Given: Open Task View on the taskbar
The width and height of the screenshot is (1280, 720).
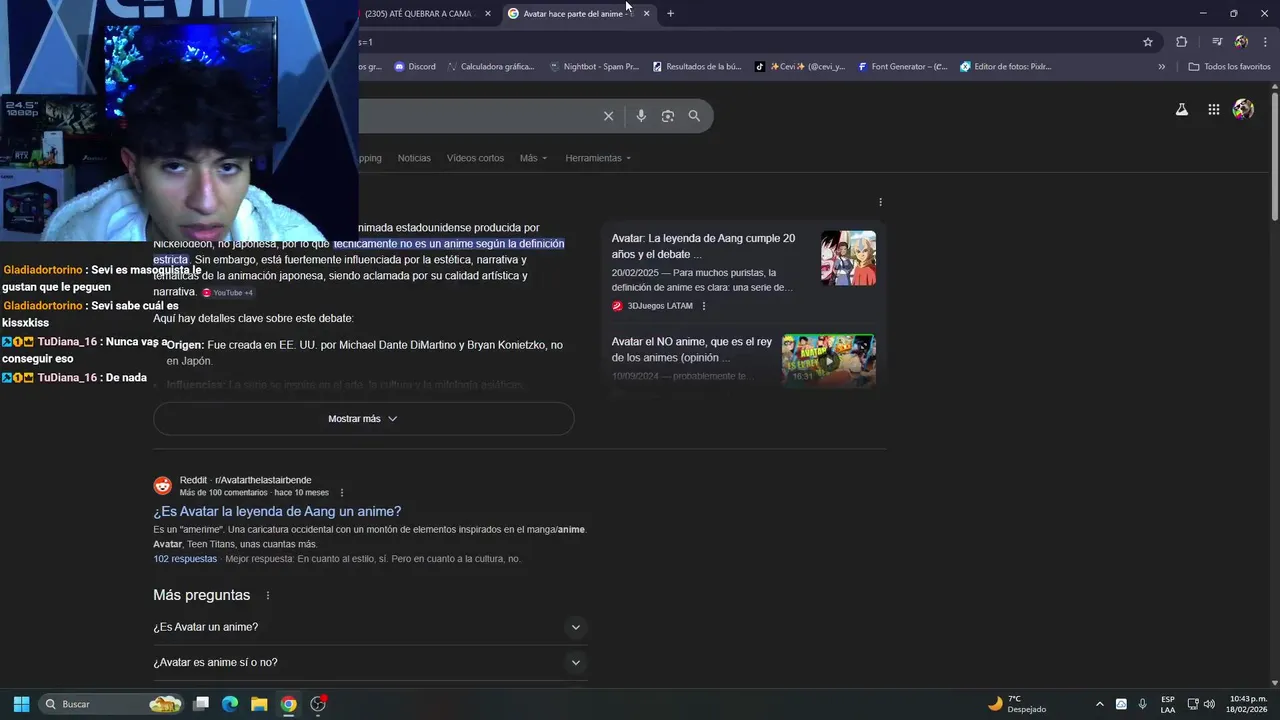Looking at the screenshot, I should (201, 704).
